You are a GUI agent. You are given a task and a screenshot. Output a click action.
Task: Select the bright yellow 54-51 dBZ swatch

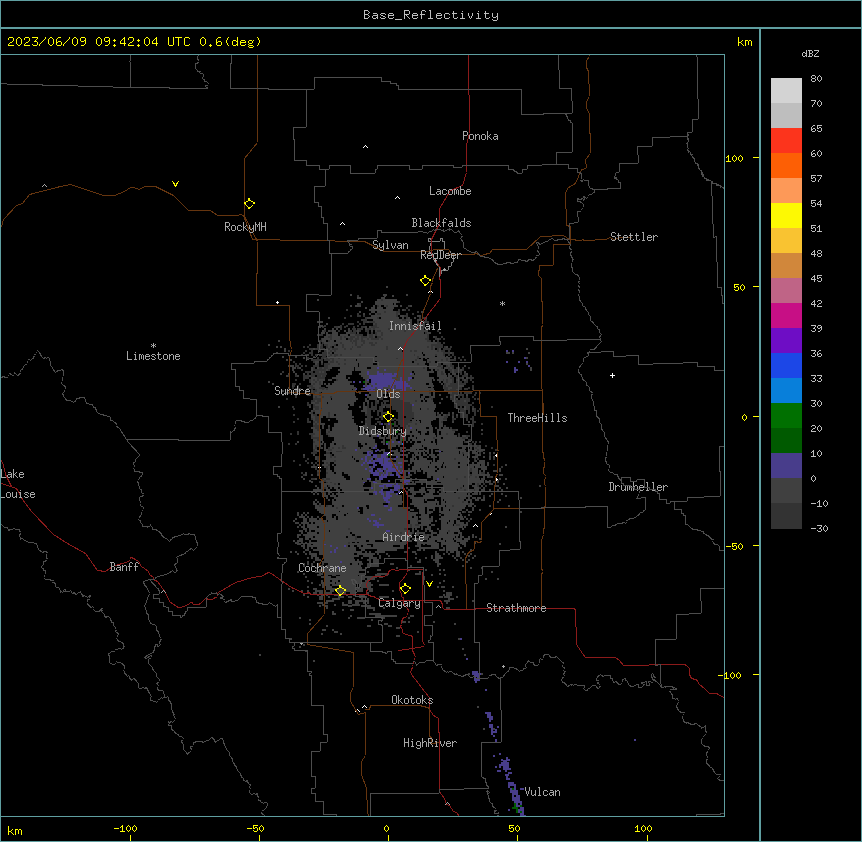[x=786, y=215]
